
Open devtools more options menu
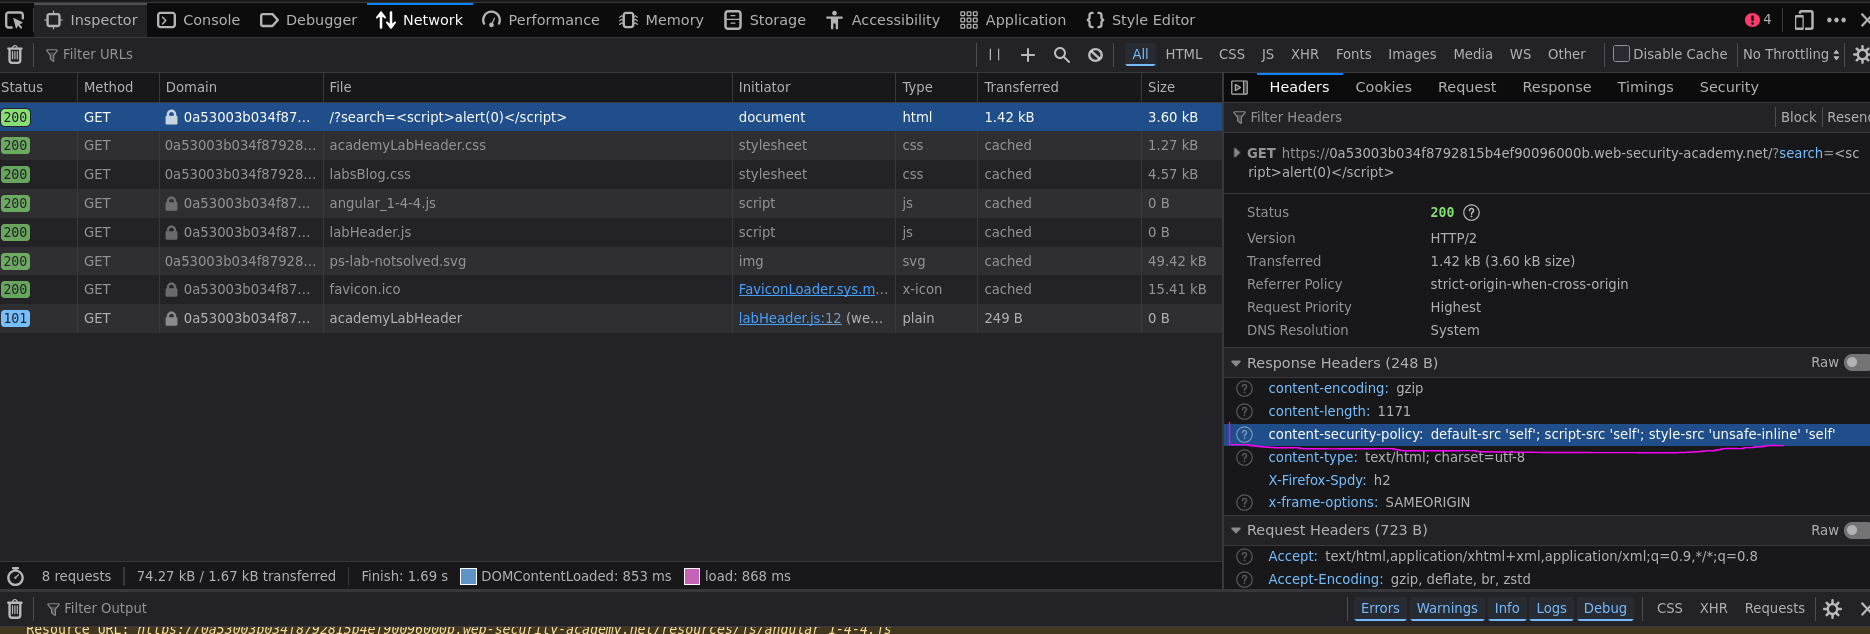point(1836,19)
